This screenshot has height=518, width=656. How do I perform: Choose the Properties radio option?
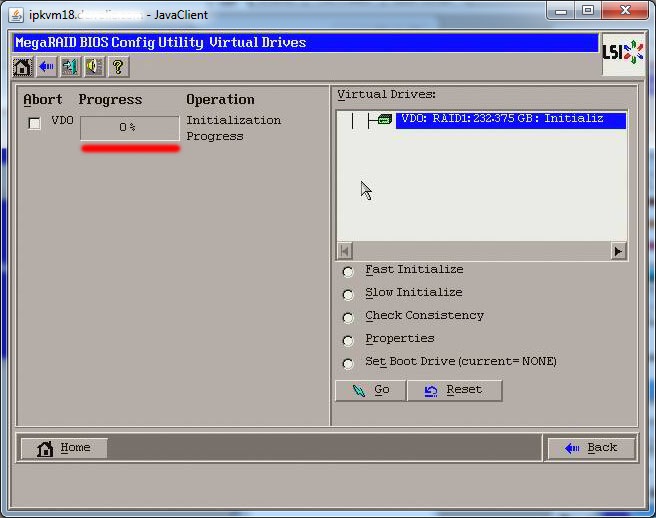(348, 341)
